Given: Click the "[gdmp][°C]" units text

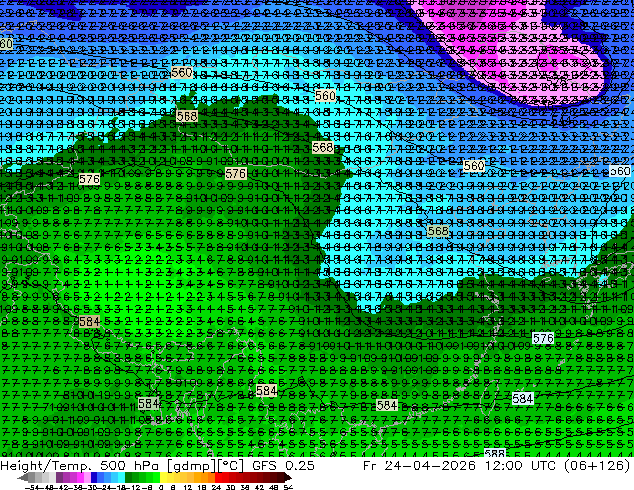Looking at the screenshot, I should (x=206, y=466).
